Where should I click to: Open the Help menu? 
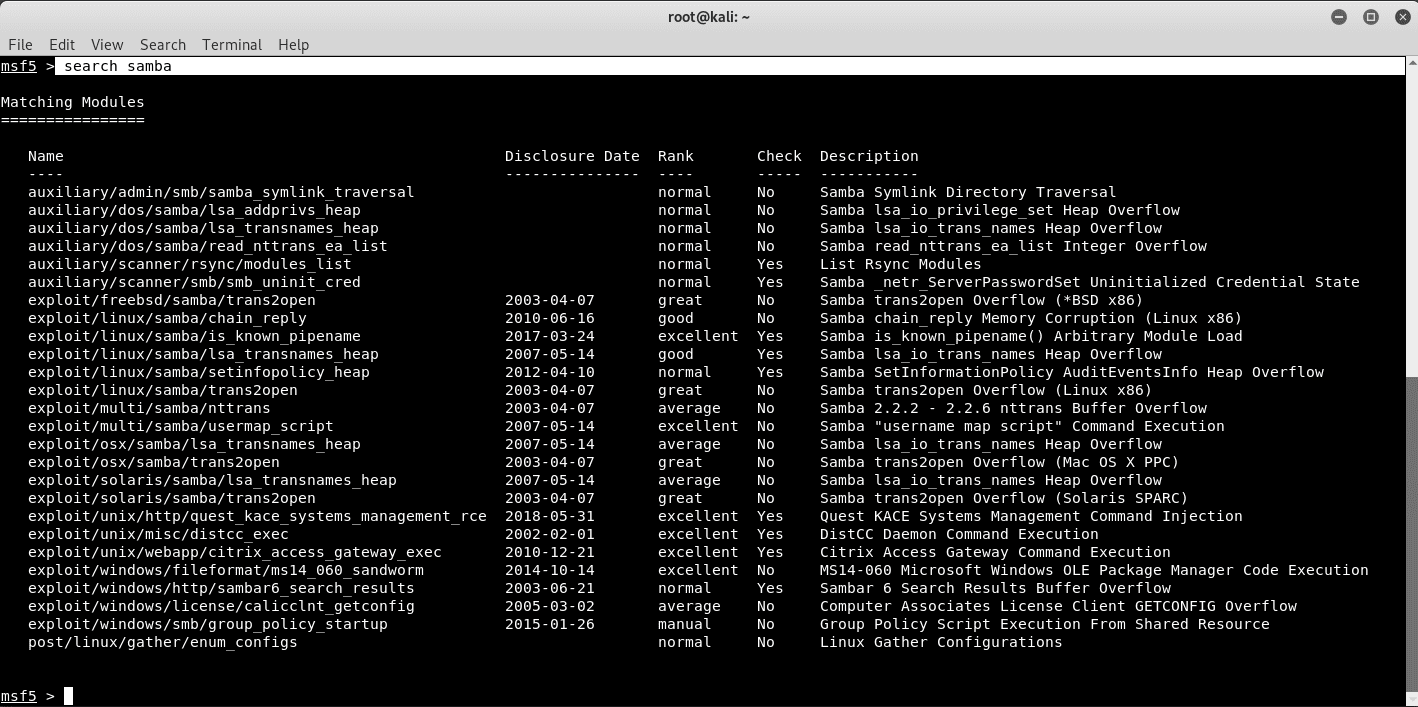click(x=293, y=45)
